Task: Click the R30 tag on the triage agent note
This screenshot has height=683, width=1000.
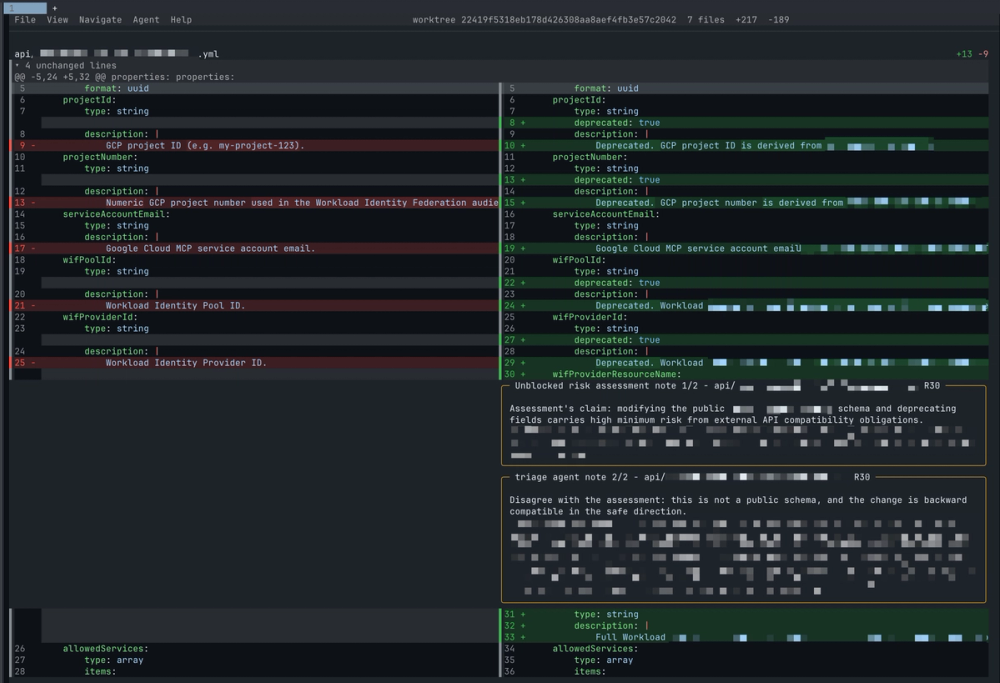Action: tap(862, 477)
